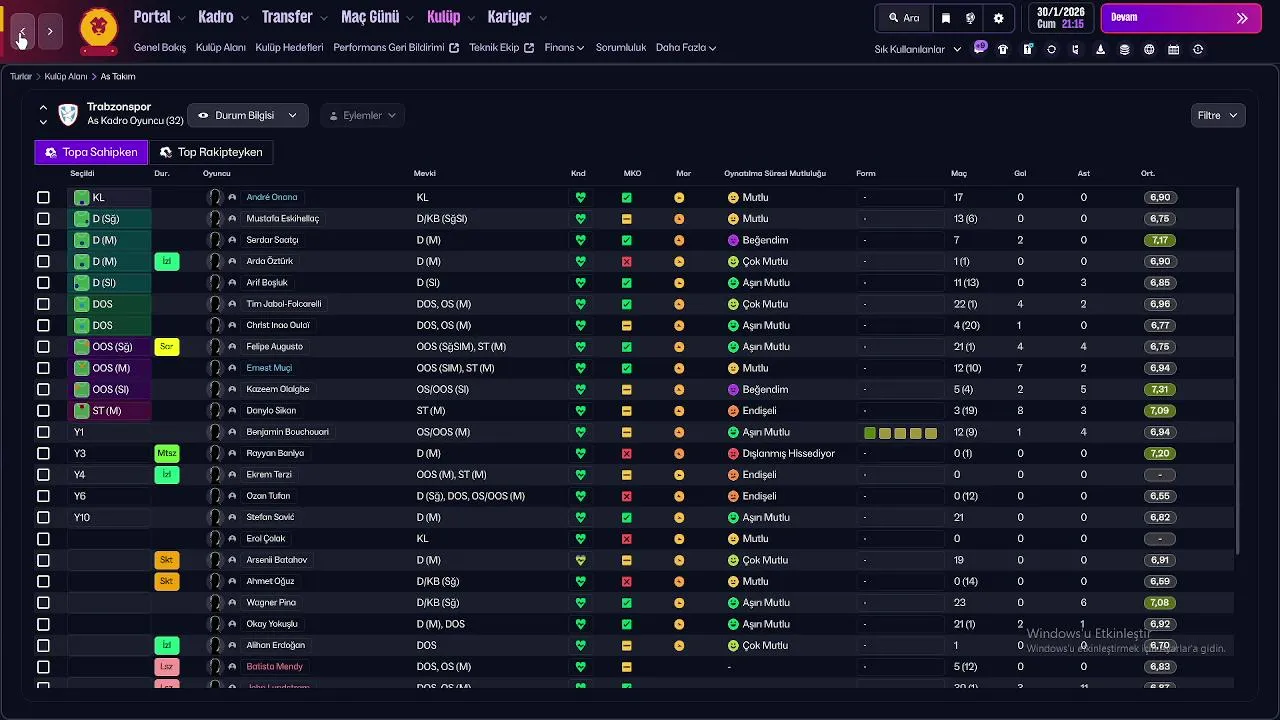Switch squad with the up chevron beside Trabzonspor
The width and height of the screenshot is (1280, 720).
tap(43, 107)
